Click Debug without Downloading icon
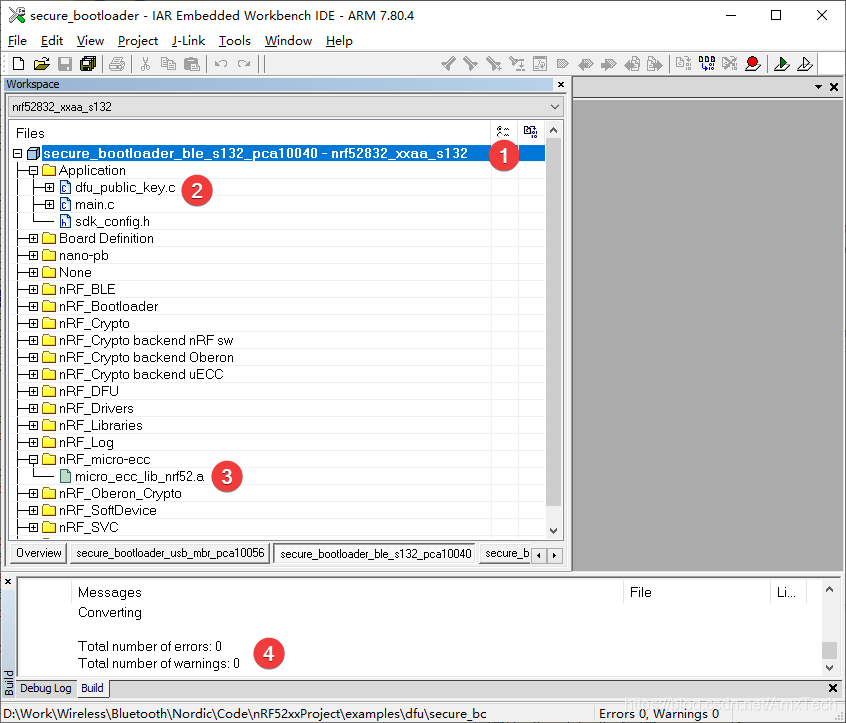Screen dimensions: 846x723 [x=804, y=64]
